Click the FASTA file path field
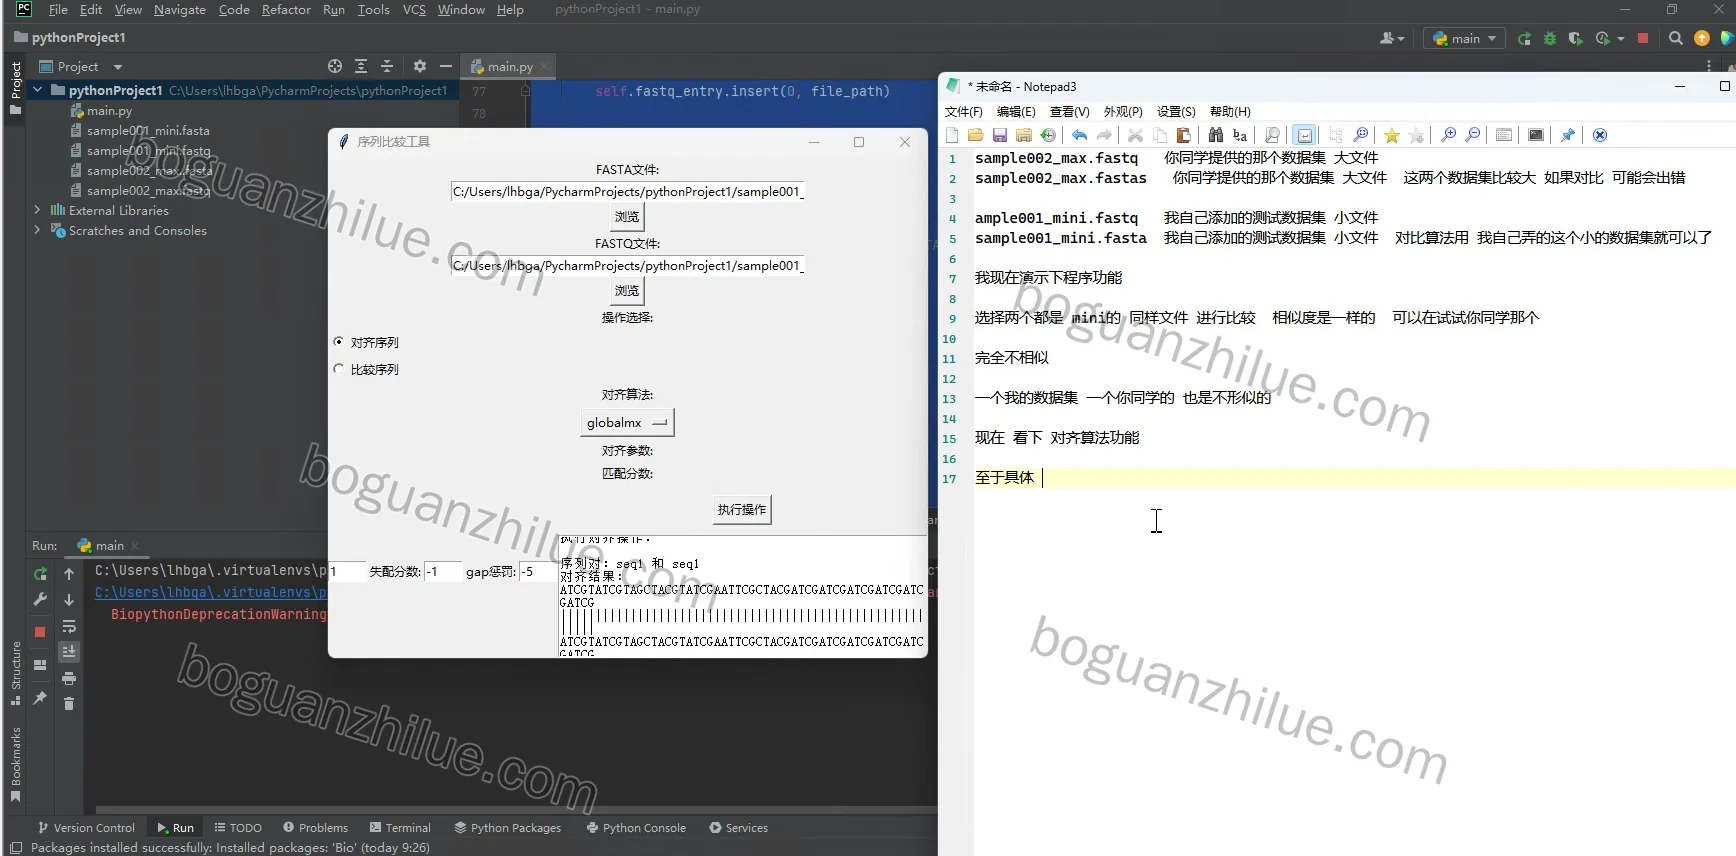The width and height of the screenshot is (1736, 856). 627,192
